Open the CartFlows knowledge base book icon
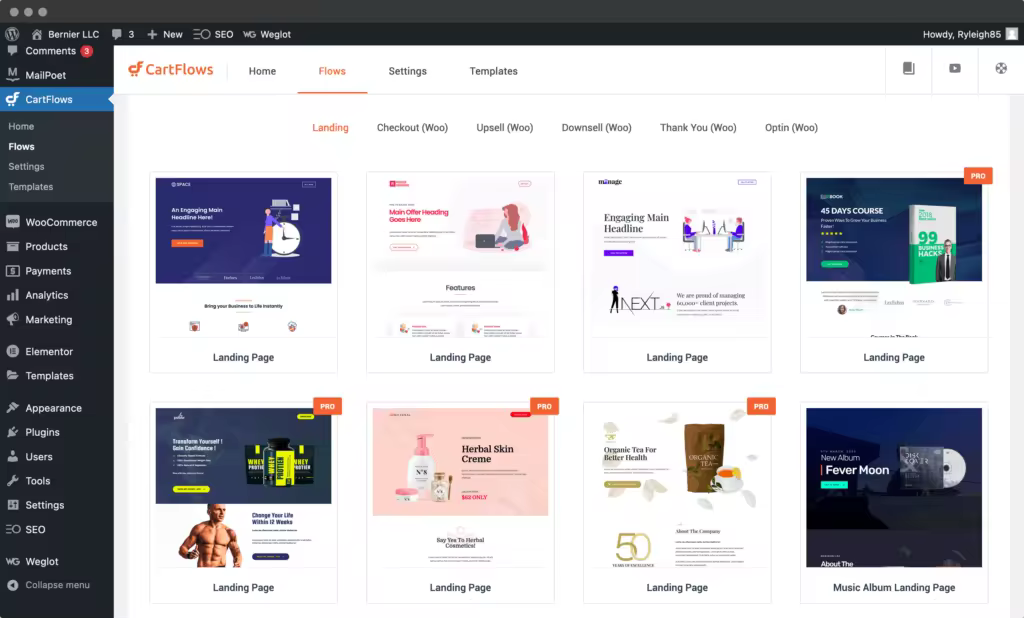 pyautogui.click(x=908, y=68)
